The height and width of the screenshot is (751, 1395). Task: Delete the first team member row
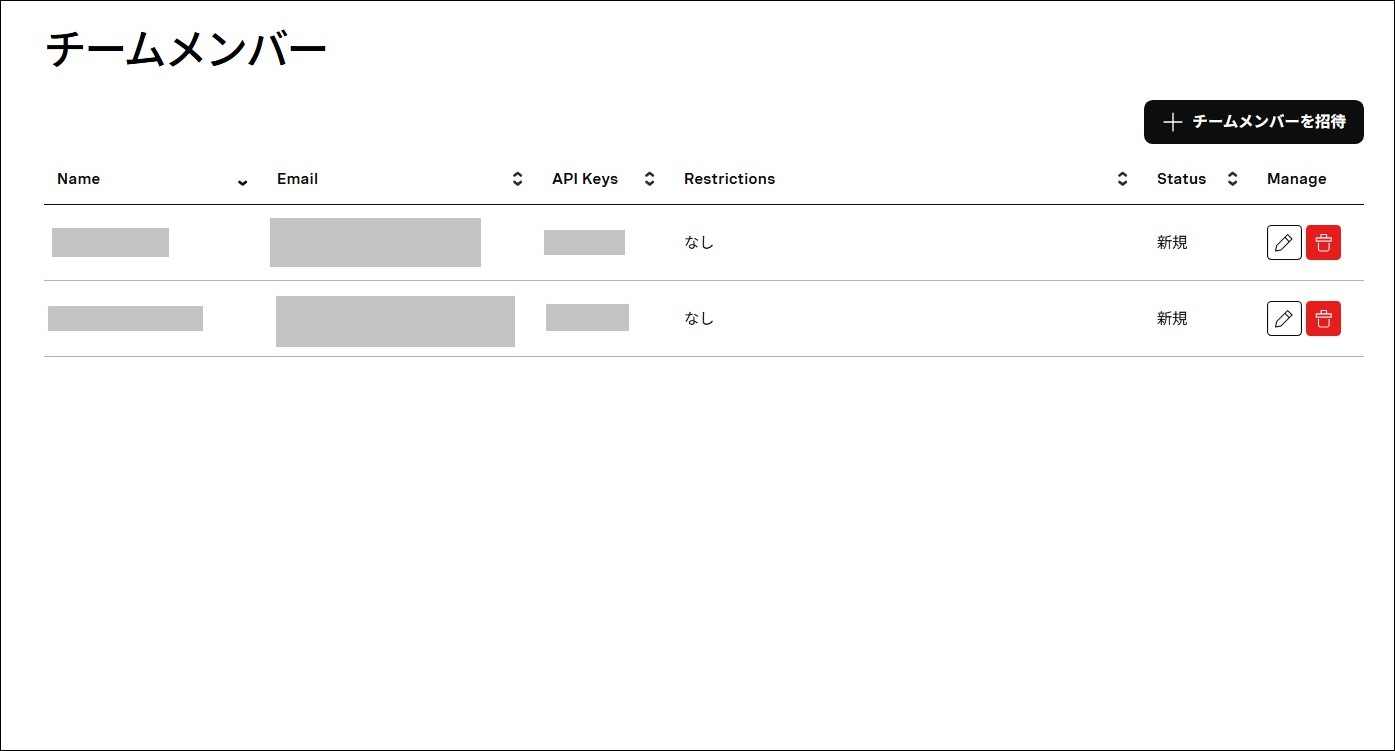1323,242
